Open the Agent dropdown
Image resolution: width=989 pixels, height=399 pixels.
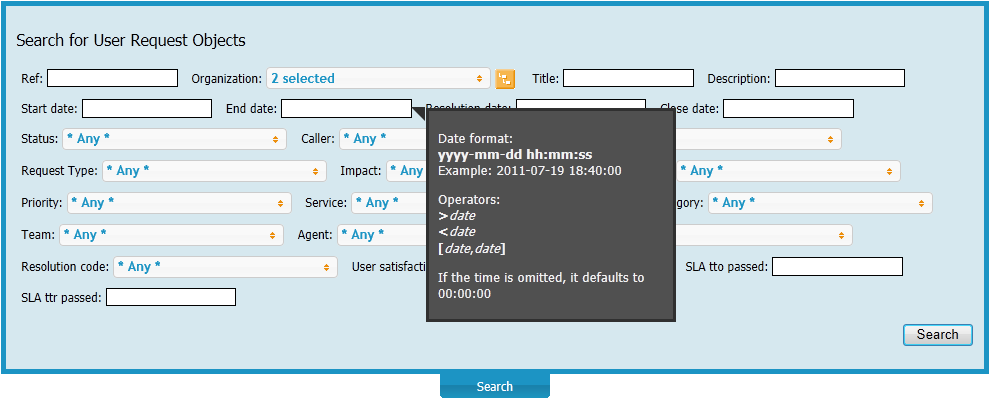pyautogui.click(x=382, y=234)
